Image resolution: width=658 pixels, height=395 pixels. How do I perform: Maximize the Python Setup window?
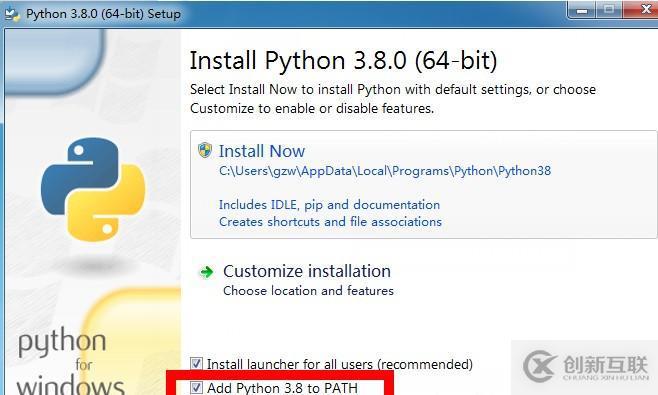pyautogui.click(x=609, y=10)
